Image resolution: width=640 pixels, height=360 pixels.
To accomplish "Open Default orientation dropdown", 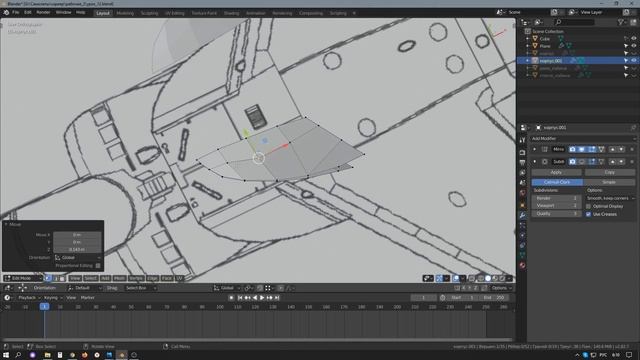I will pyautogui.click(x=85, y=288).
